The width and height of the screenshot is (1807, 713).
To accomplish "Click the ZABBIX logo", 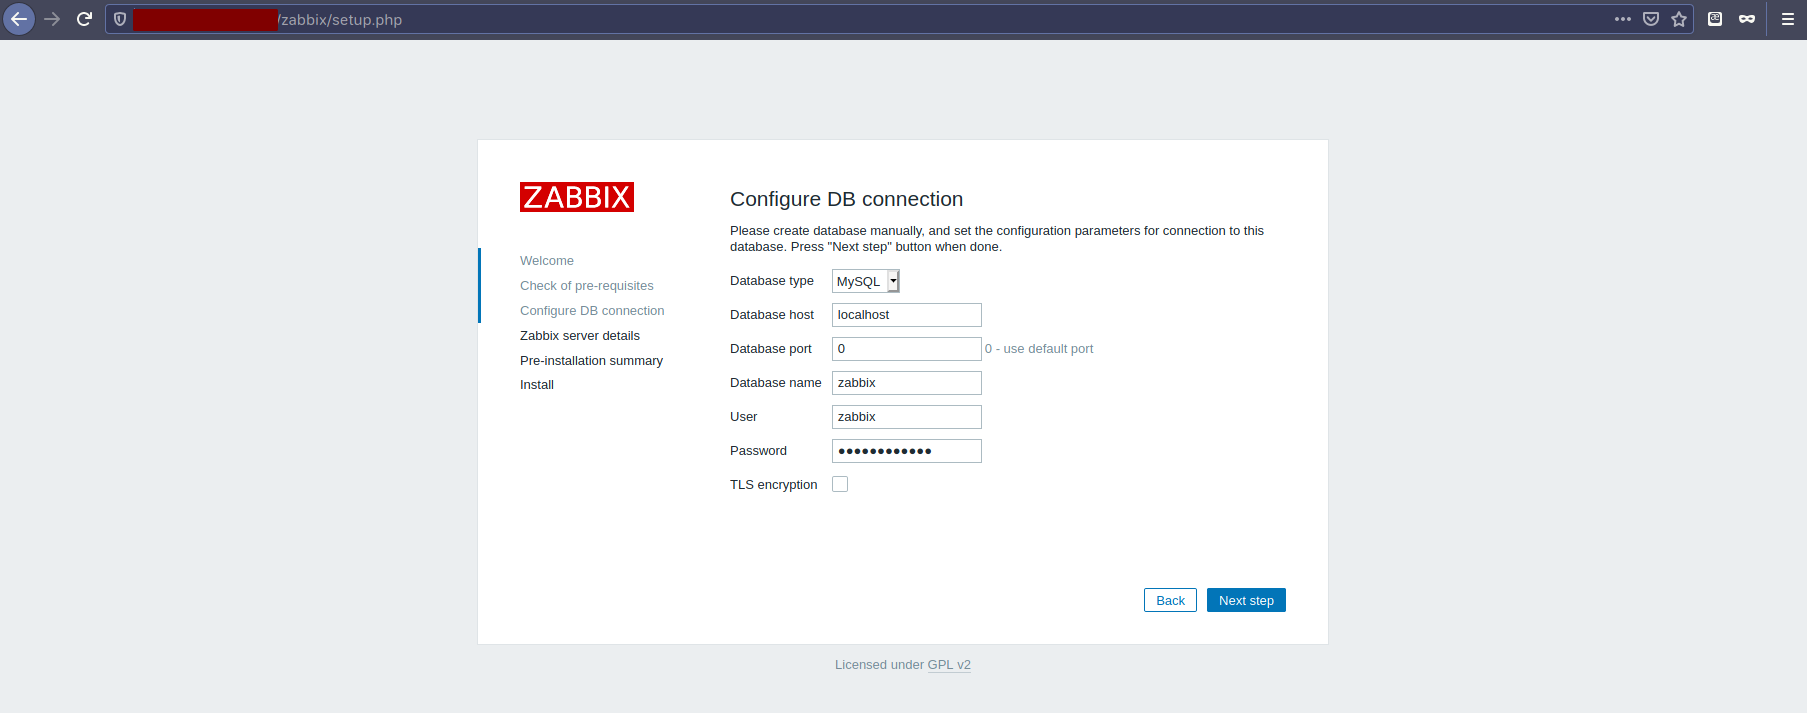I will 577,197.
